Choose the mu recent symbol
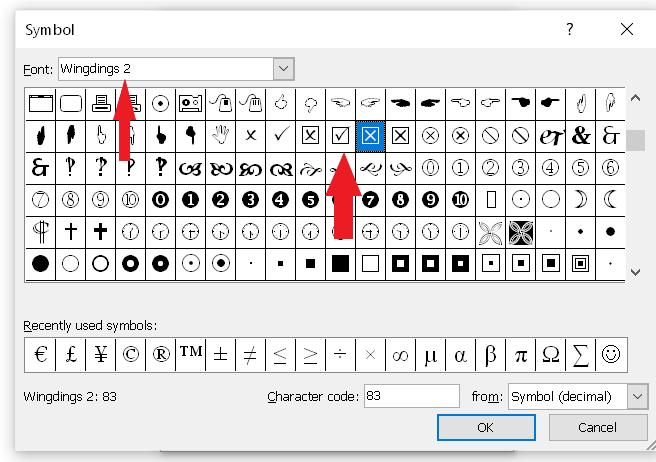This screenshot has height=462, width=656. point(430,354)
